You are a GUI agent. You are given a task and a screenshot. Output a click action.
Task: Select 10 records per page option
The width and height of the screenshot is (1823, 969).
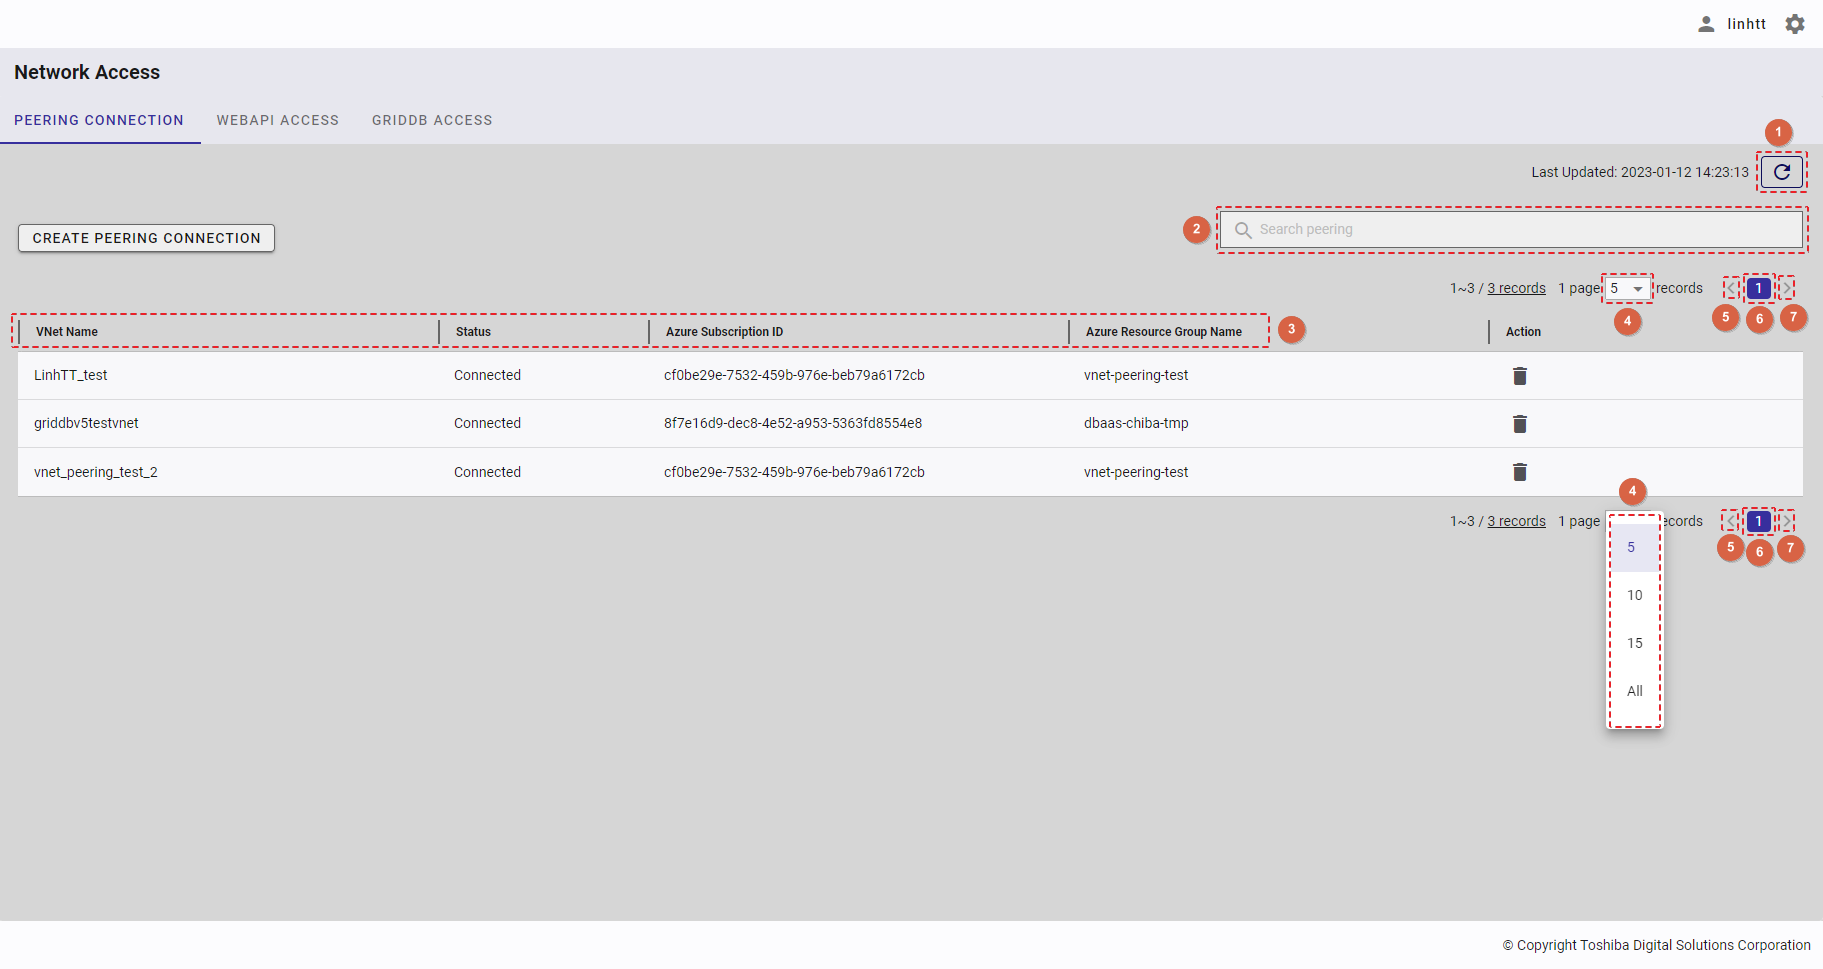point(1634,595)
